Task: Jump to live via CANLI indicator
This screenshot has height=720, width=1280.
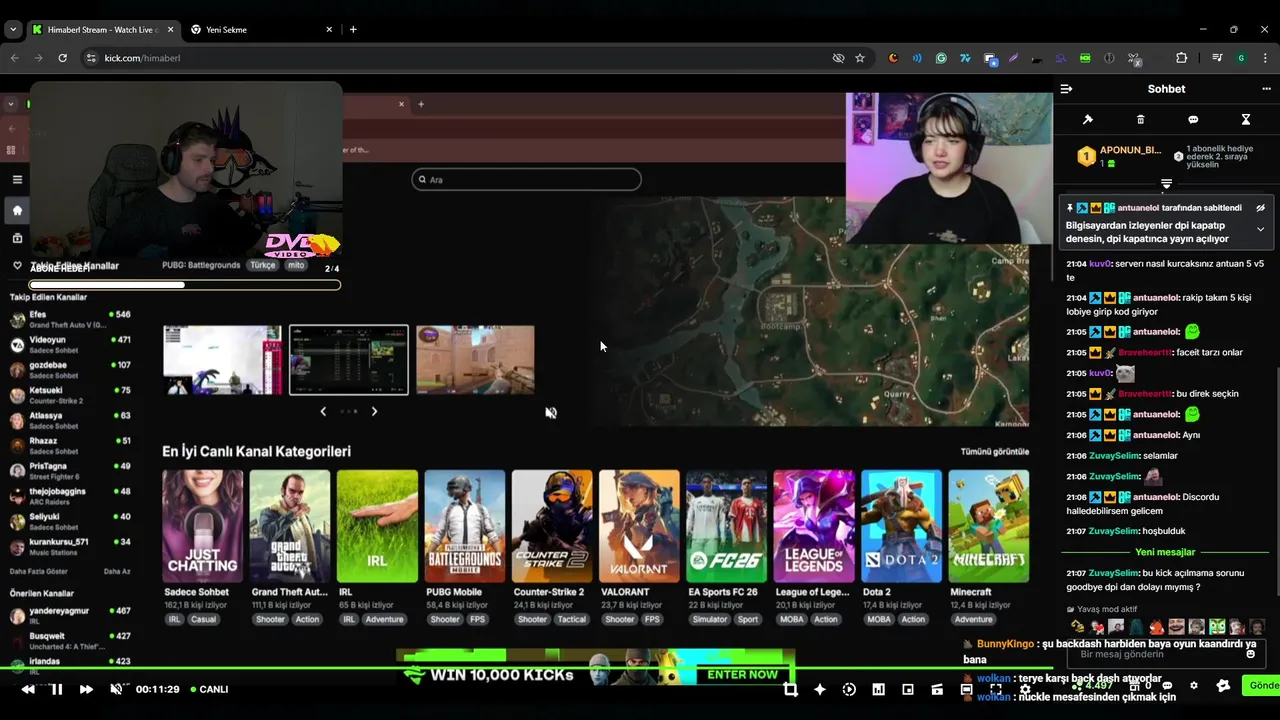Action: (208, 689)
